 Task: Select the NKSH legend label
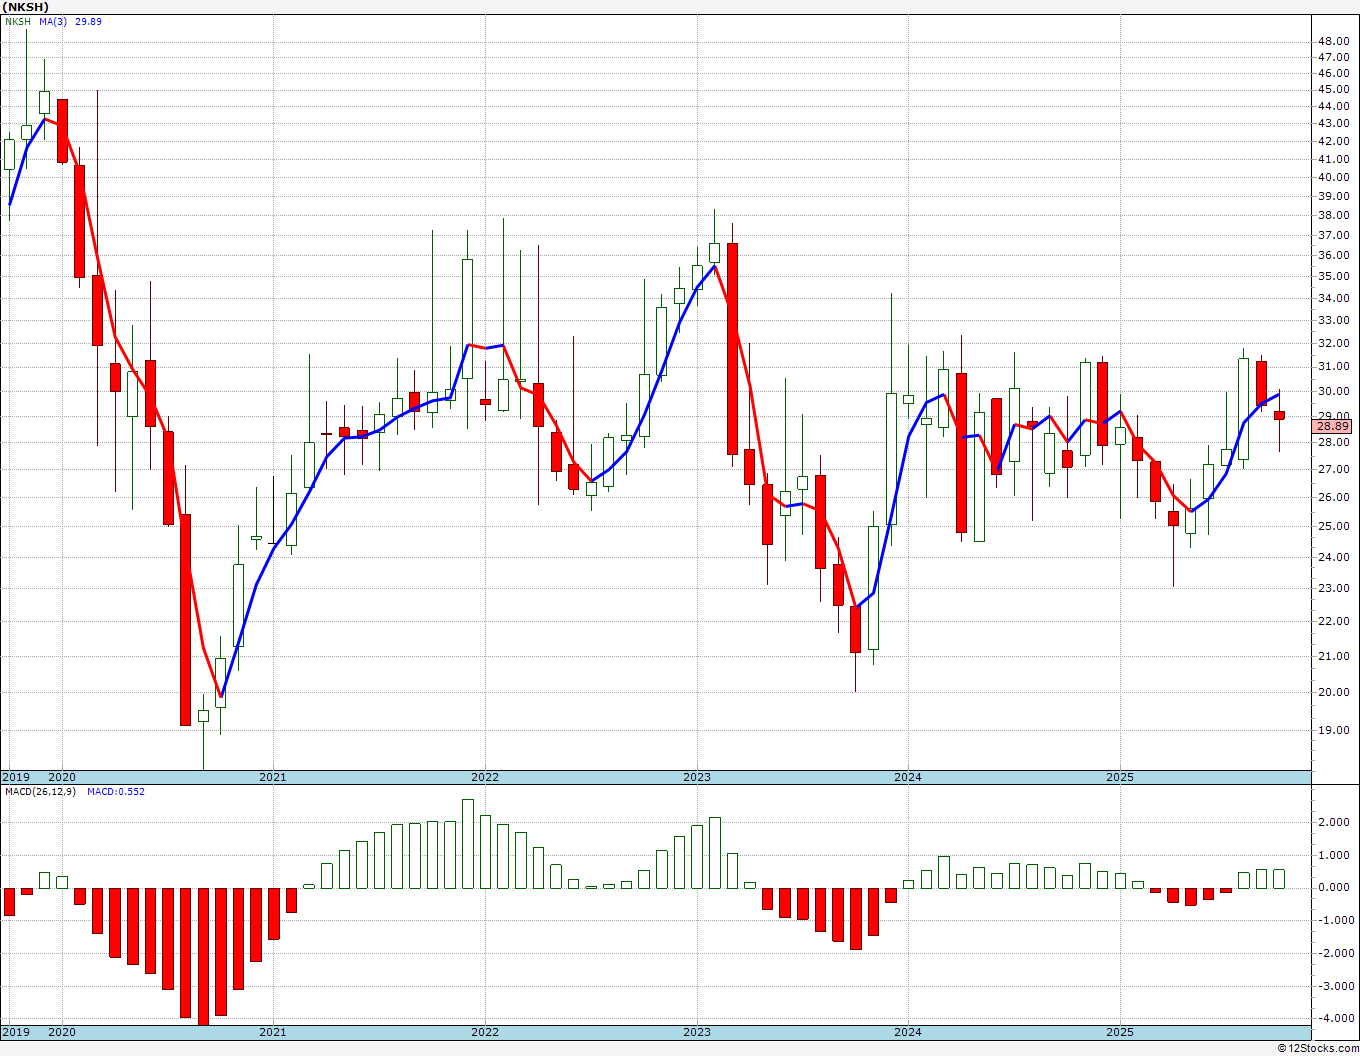(x=18, y=21)
